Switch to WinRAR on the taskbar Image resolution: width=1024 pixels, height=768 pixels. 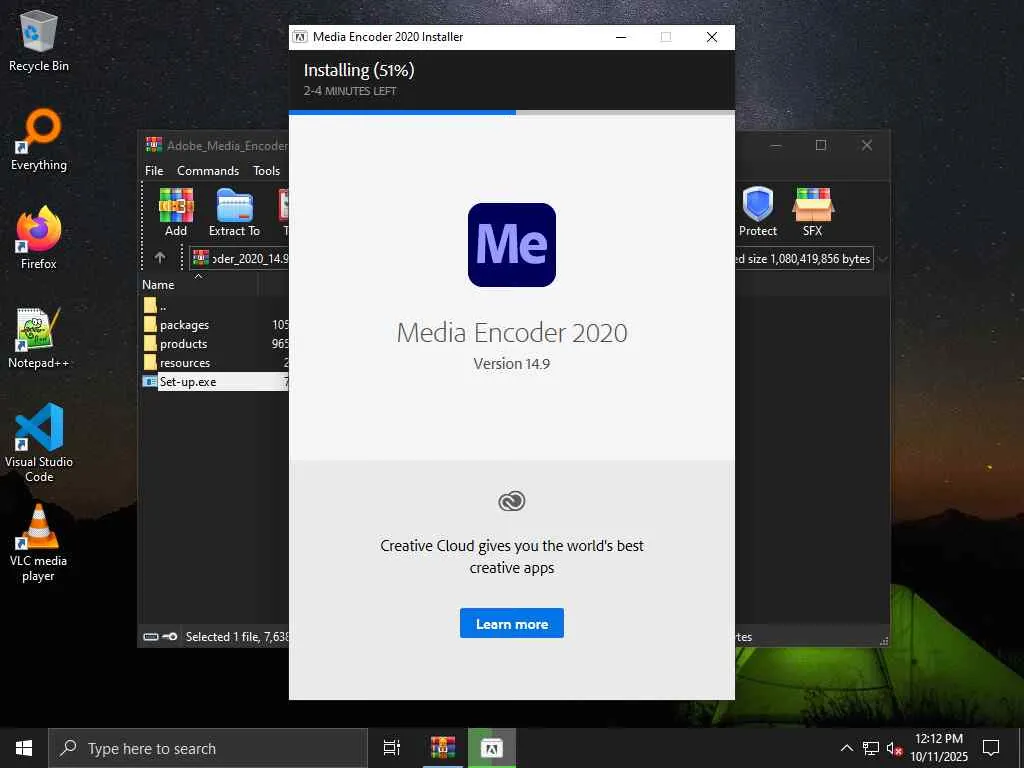click(443, 748)
